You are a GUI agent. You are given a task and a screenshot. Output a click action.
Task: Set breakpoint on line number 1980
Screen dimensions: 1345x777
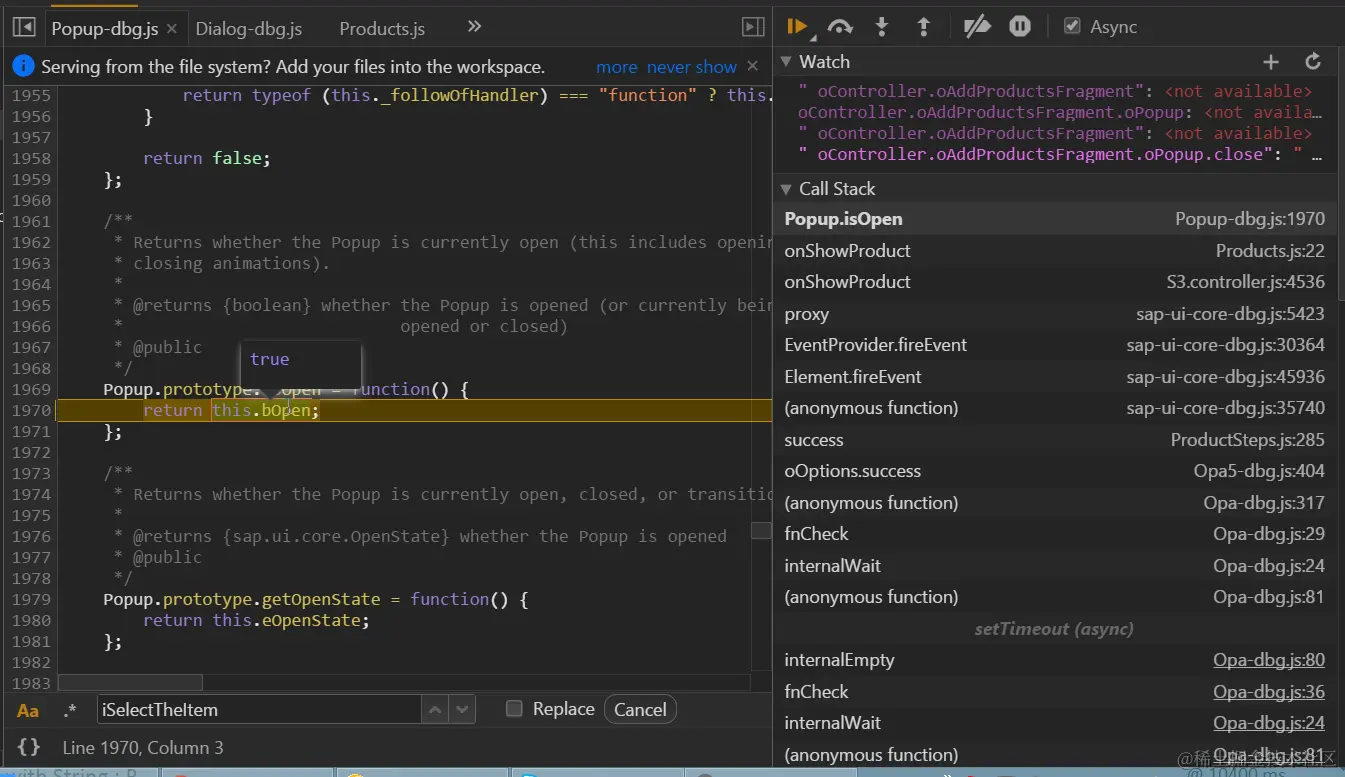click(x=31, y=620)
